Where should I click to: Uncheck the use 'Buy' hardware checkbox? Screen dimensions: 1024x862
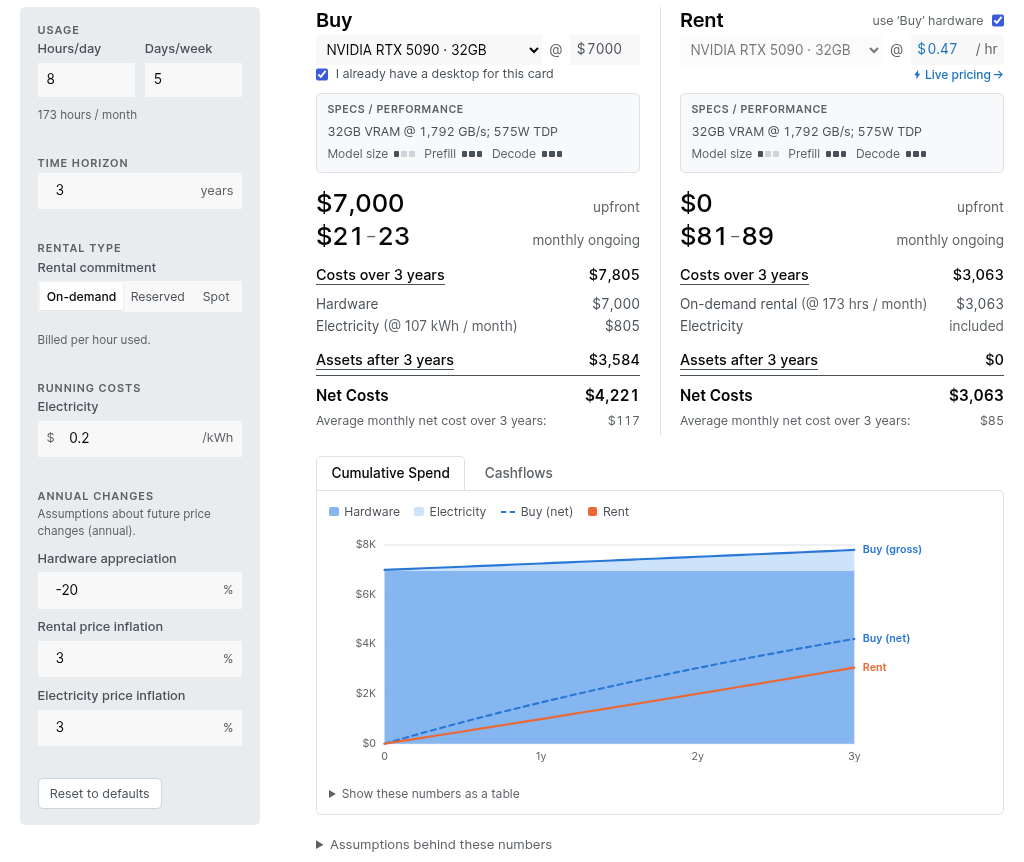click(x=998, y=20)
